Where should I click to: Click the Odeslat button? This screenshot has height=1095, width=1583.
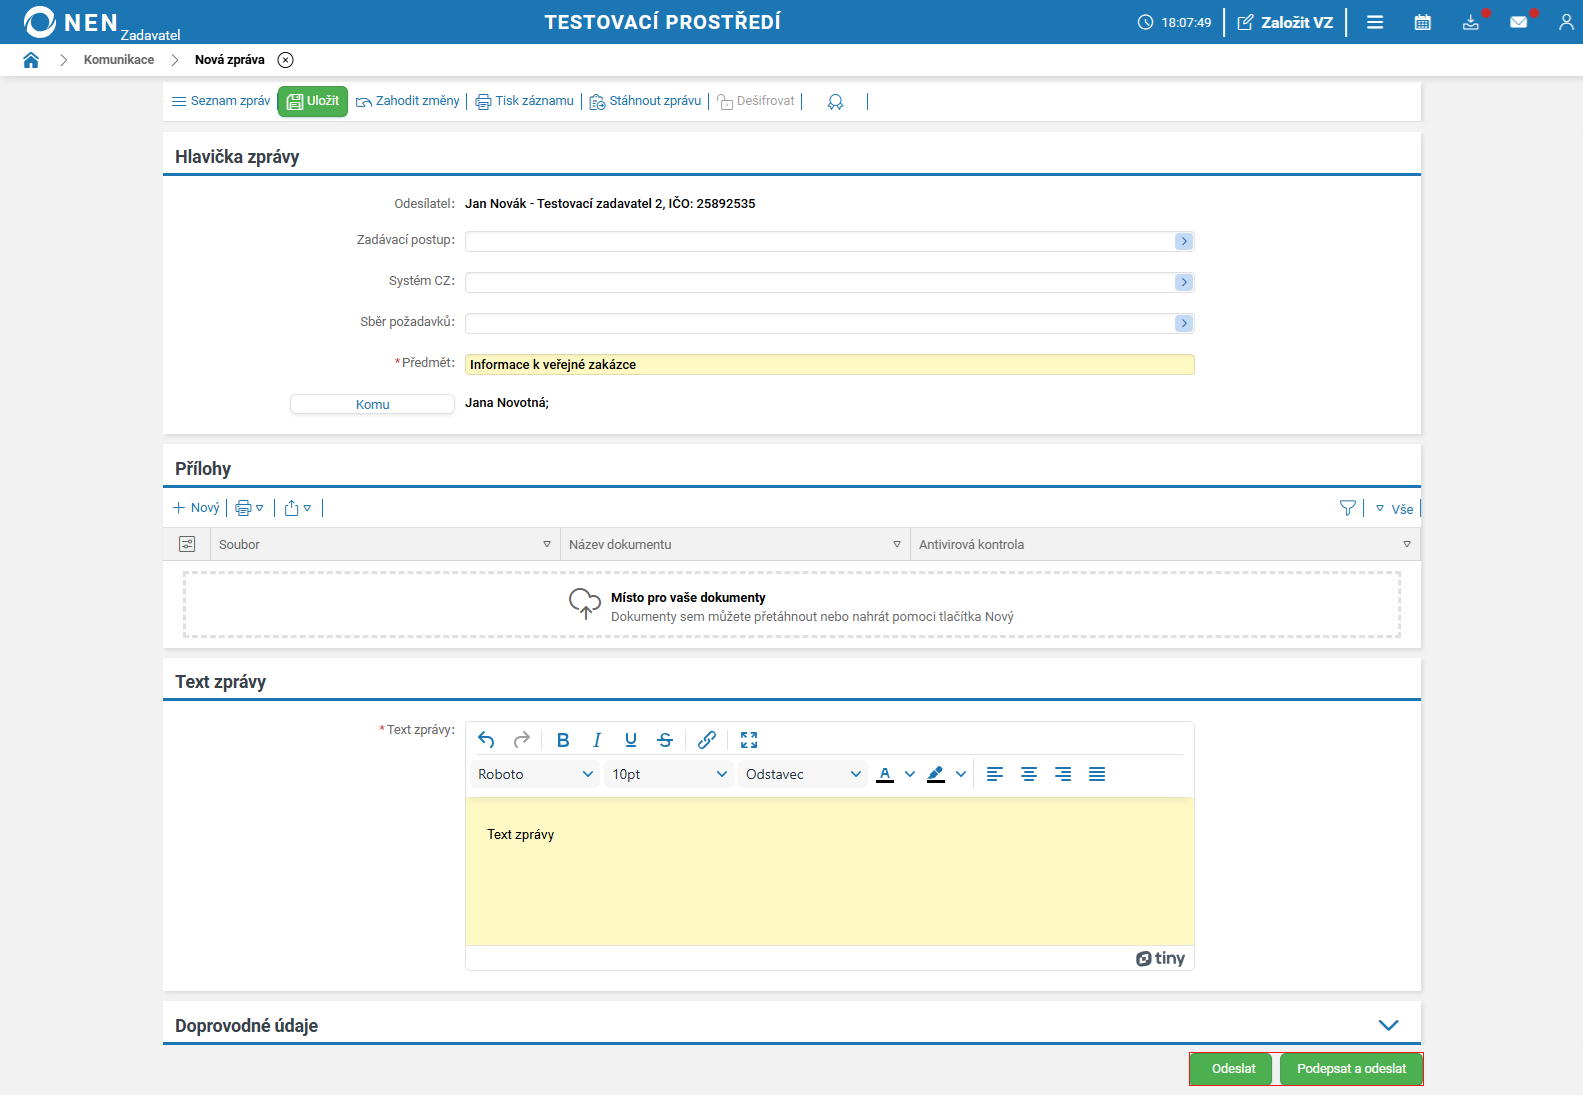(1233, 1069)
